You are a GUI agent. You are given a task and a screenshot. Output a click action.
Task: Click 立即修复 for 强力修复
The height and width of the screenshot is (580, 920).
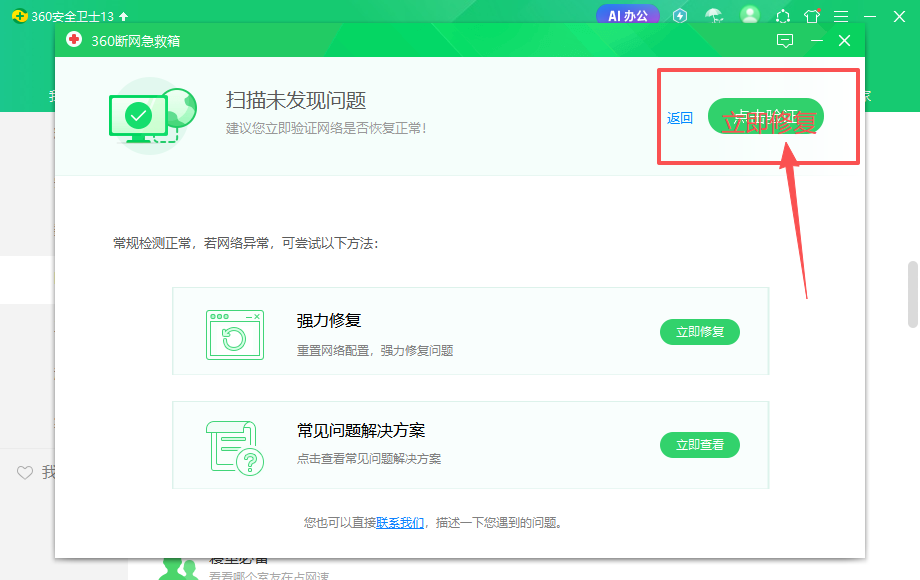(x=699, y=332)
